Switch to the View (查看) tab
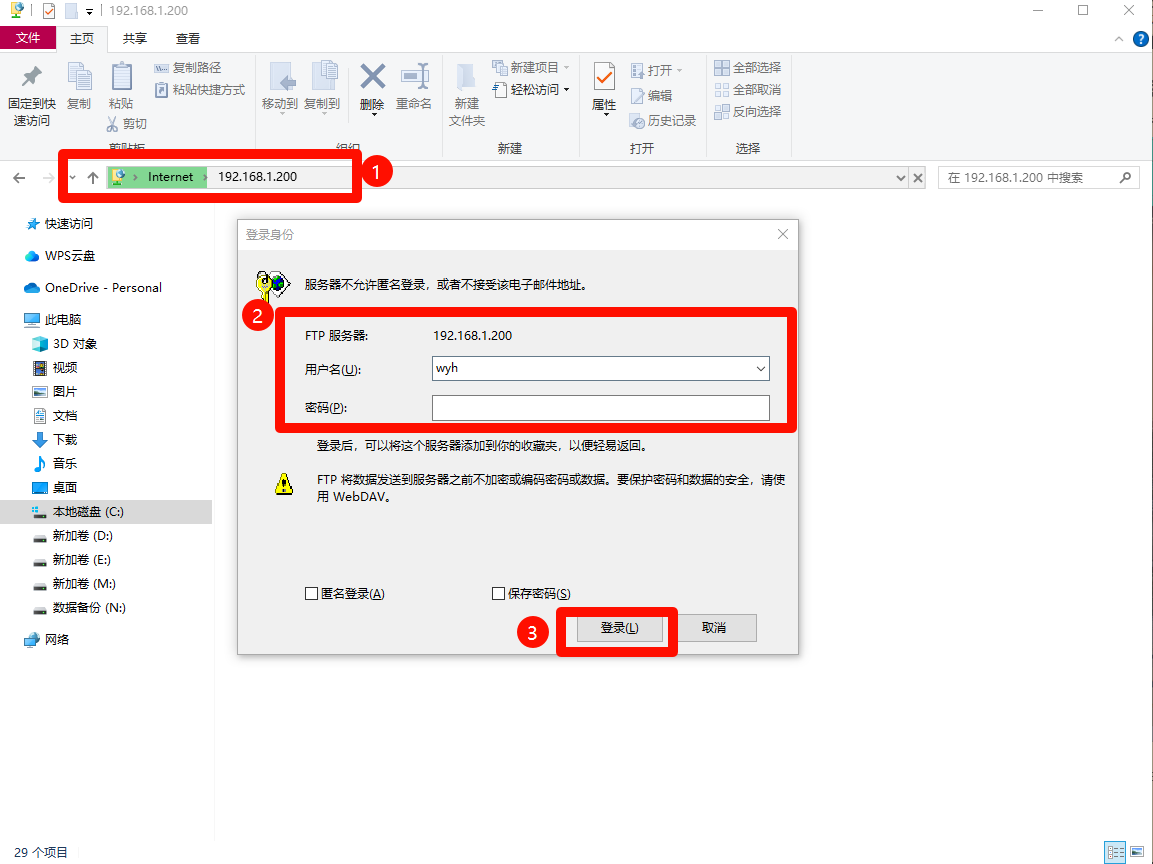The image size is (1153, 864). pyautogui.click(x=188, y=38)
